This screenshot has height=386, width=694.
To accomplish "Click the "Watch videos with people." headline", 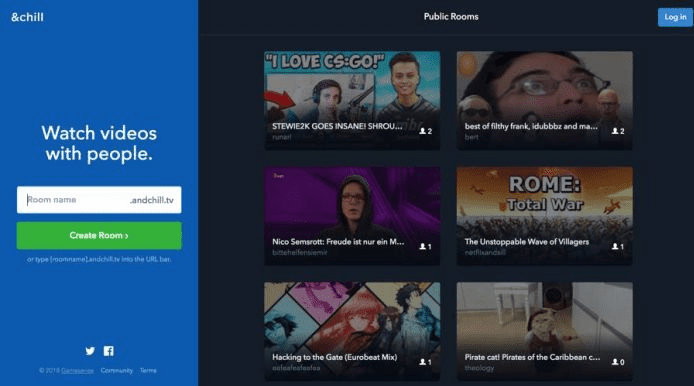I will pyautogui.click(x=99, y=143).
